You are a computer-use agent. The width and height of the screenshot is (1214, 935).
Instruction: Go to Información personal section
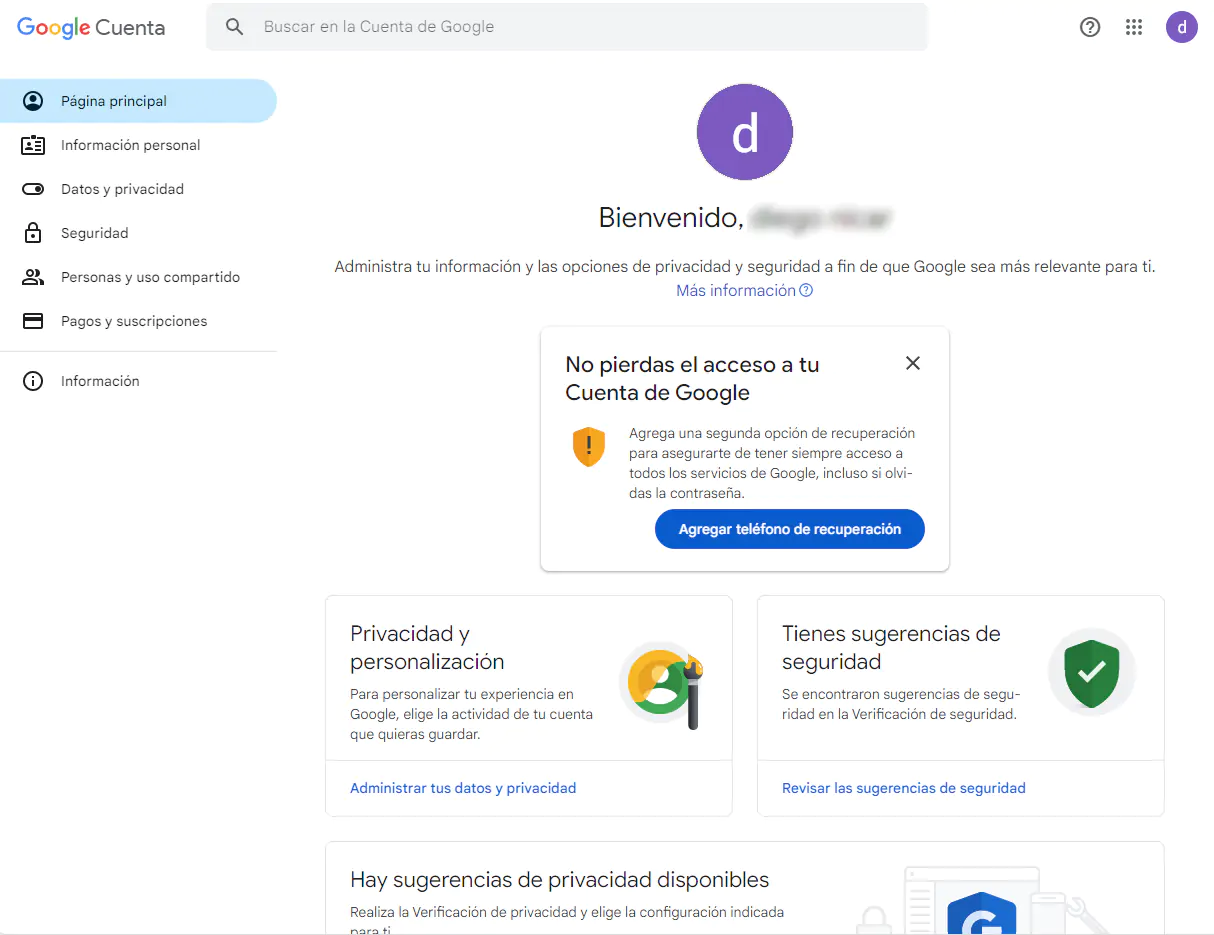130,145
